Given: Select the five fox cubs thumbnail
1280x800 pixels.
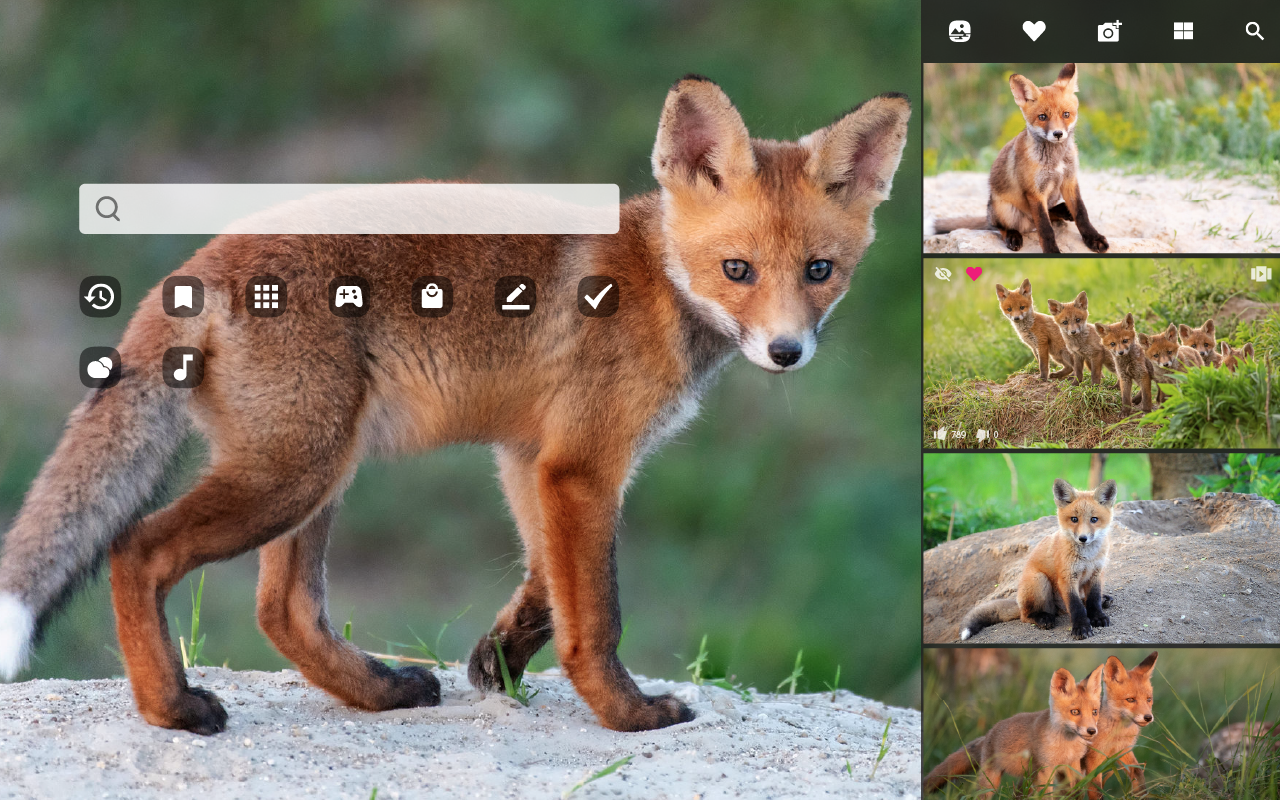Looking at the screenshot, I should point(1101,353).
